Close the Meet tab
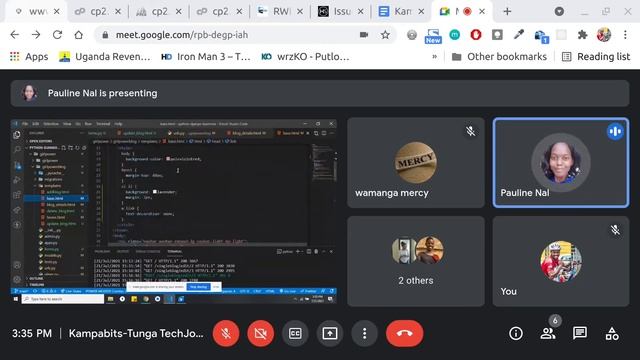The image size is (640, 360). coord(482,12)
